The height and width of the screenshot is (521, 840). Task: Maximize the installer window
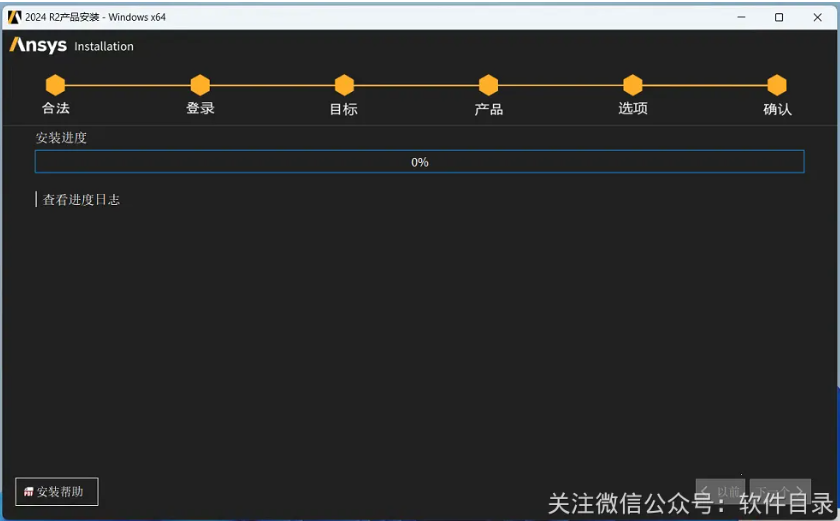tap(779, 17)
